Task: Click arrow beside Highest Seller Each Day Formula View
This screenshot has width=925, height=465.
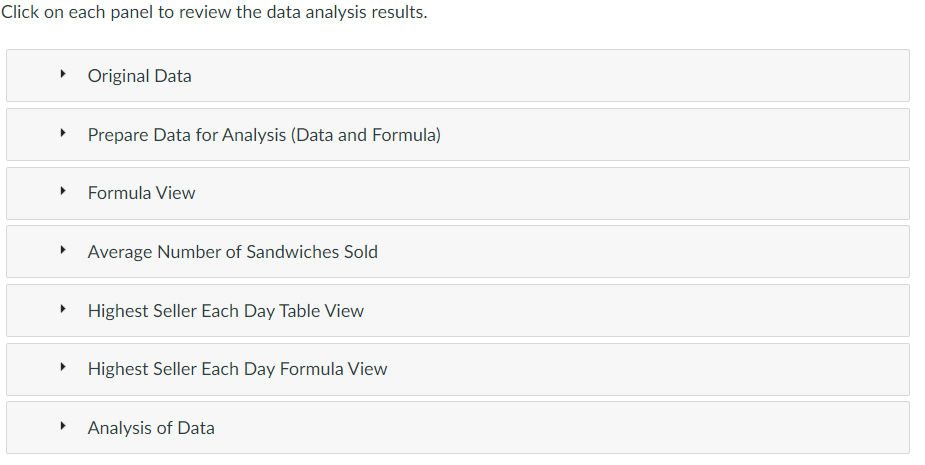Action: pos(63,369)
